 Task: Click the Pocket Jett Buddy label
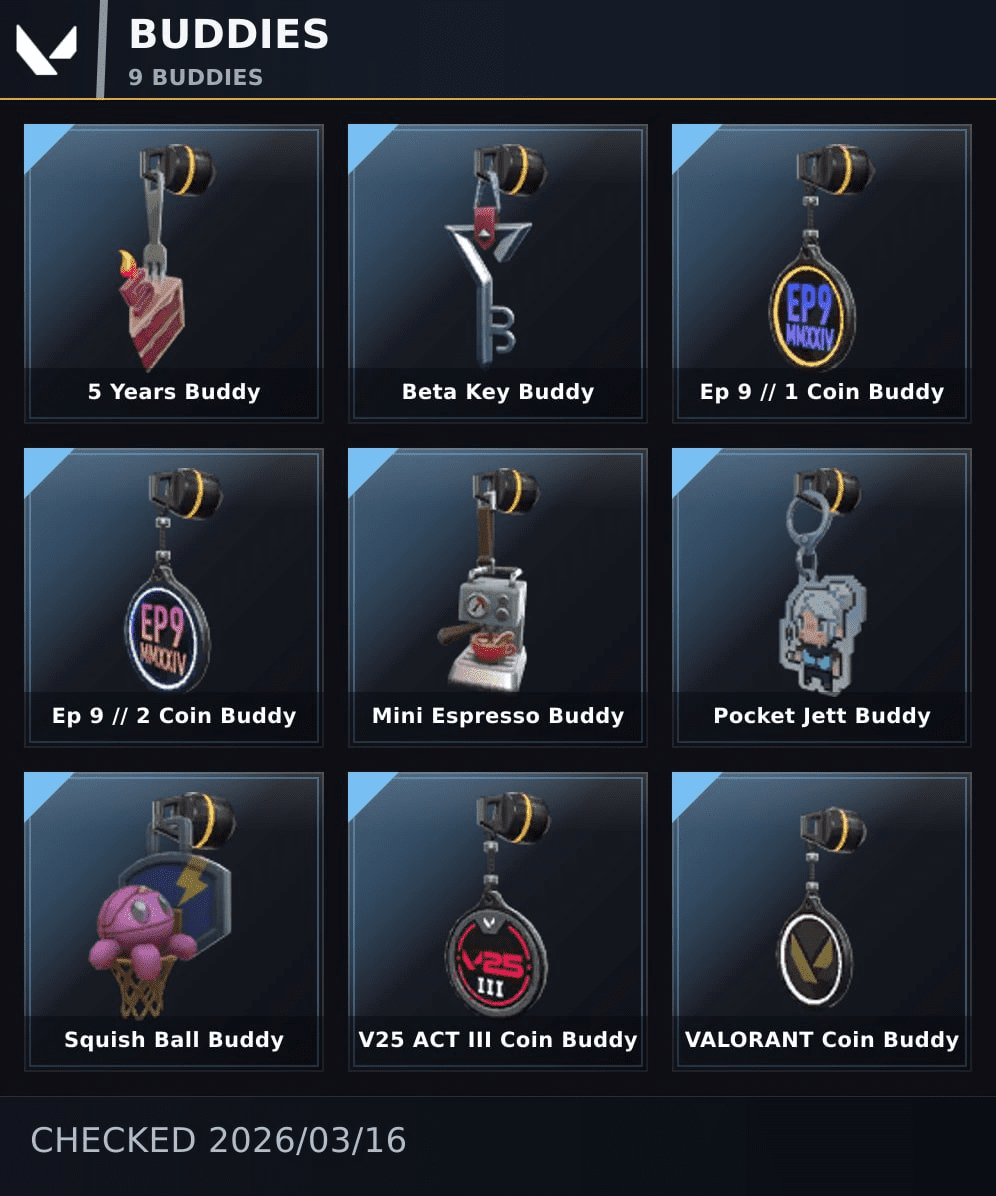coord(822,715)
